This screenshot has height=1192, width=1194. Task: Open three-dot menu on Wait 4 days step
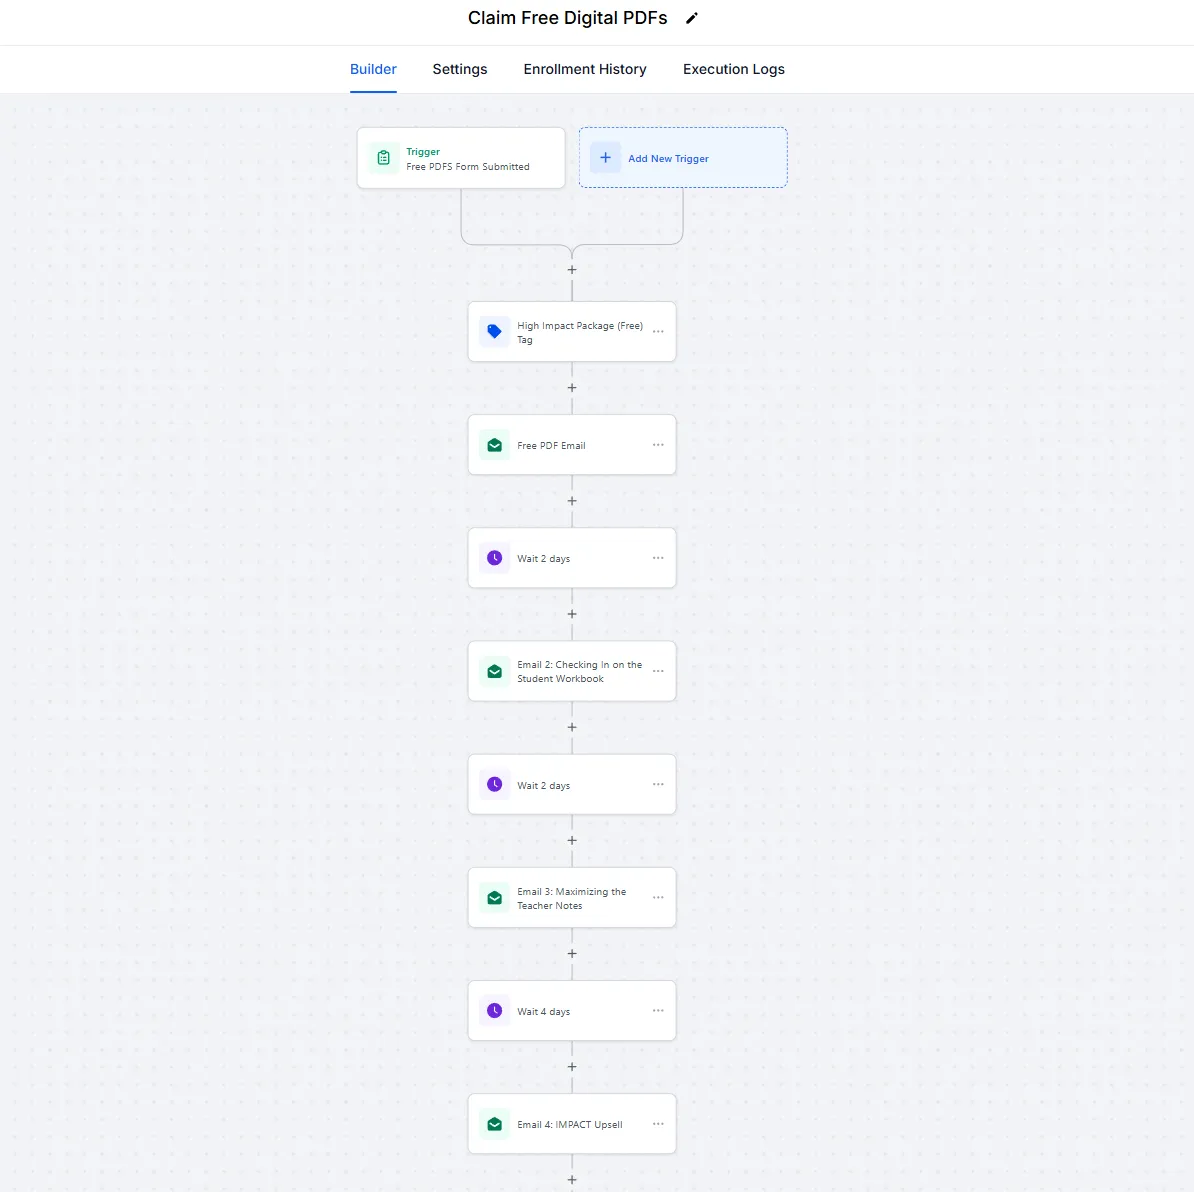click(658, 1011)
